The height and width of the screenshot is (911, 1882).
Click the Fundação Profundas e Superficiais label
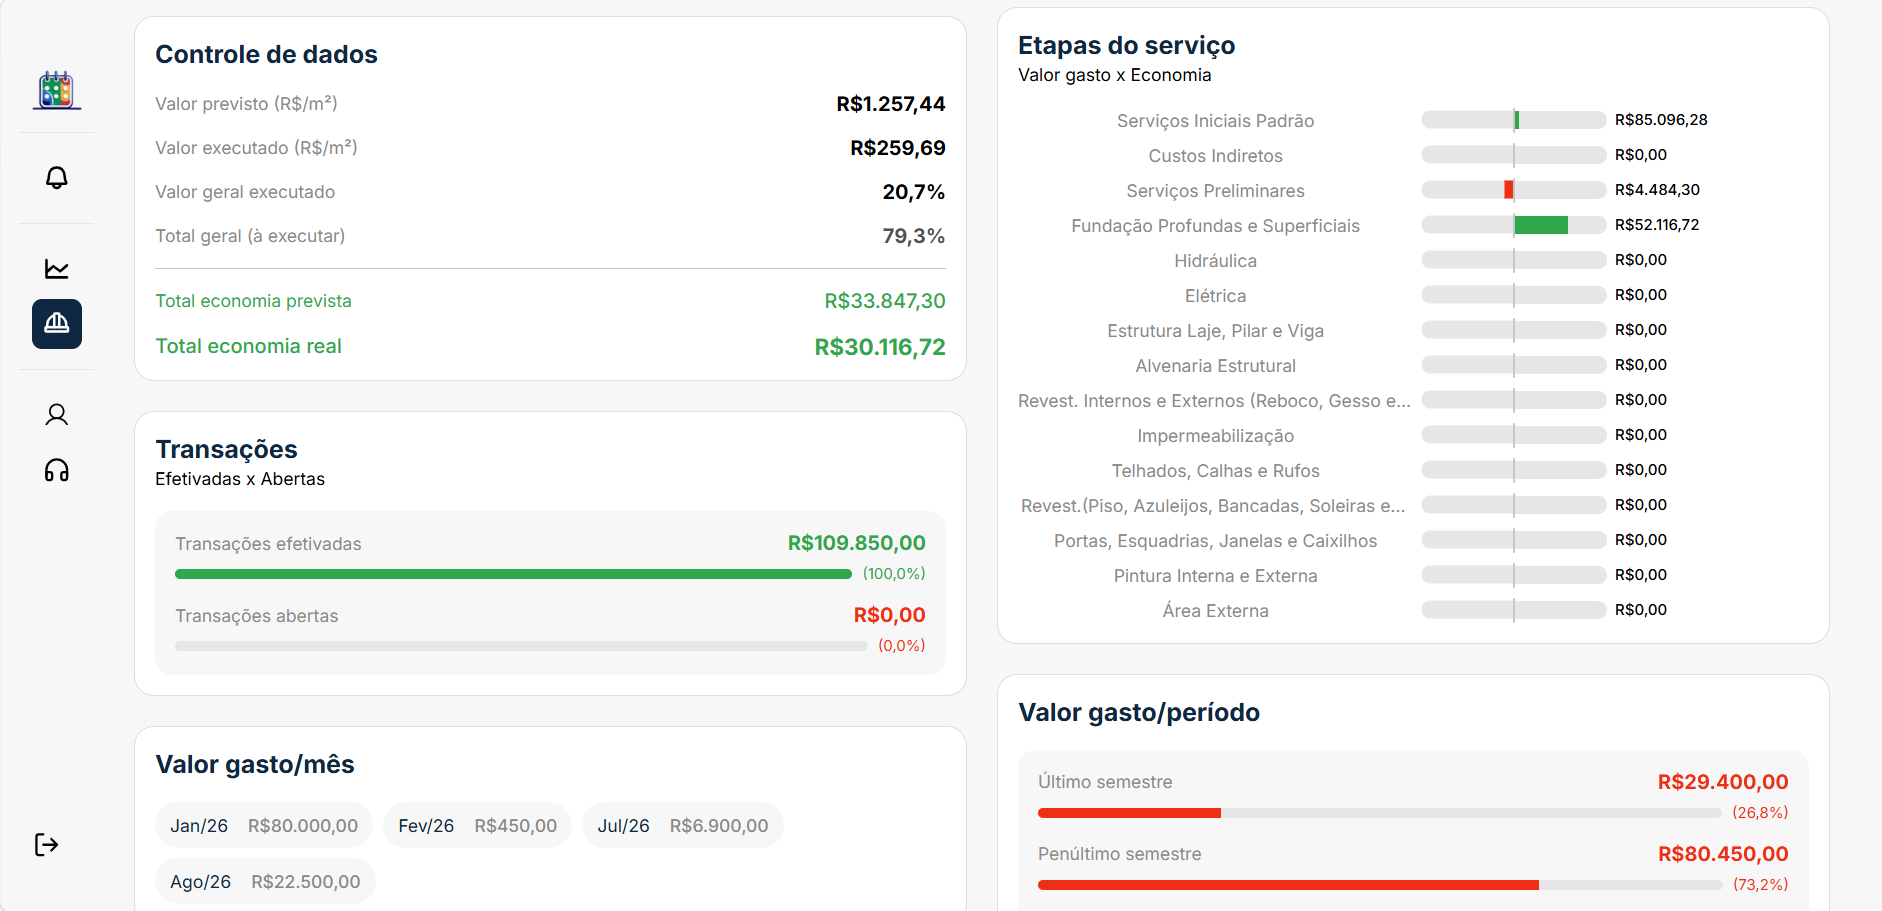click(x=1215, y=226)
